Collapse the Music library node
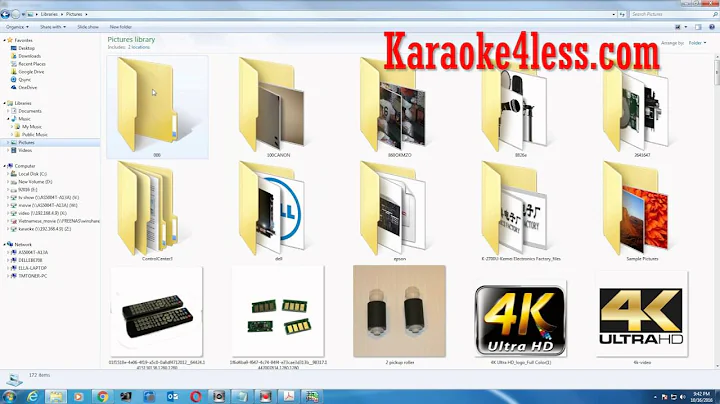Image resolution: width=720 pixels, height=404 pixels. [8, 119]
